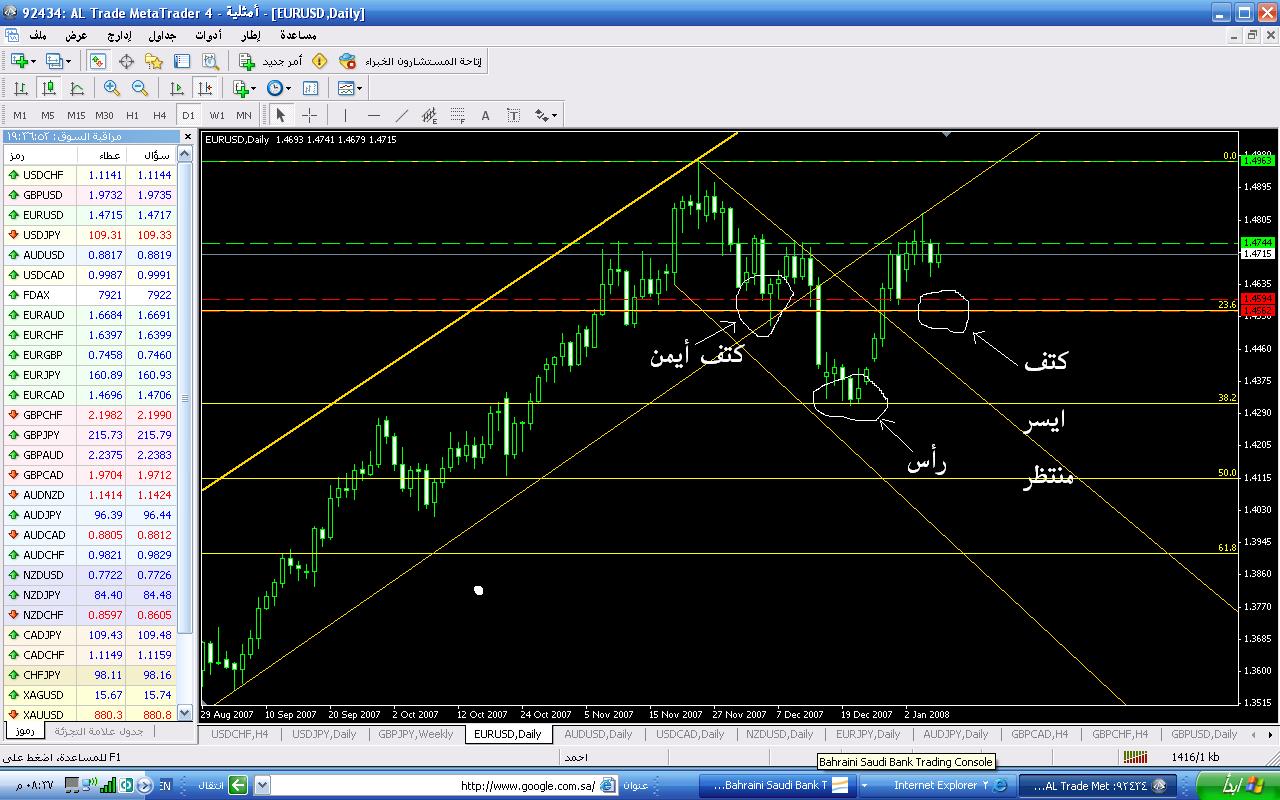Click Market Watch scrollbar down arrow
1280x800 pixels.
(184, 713)
